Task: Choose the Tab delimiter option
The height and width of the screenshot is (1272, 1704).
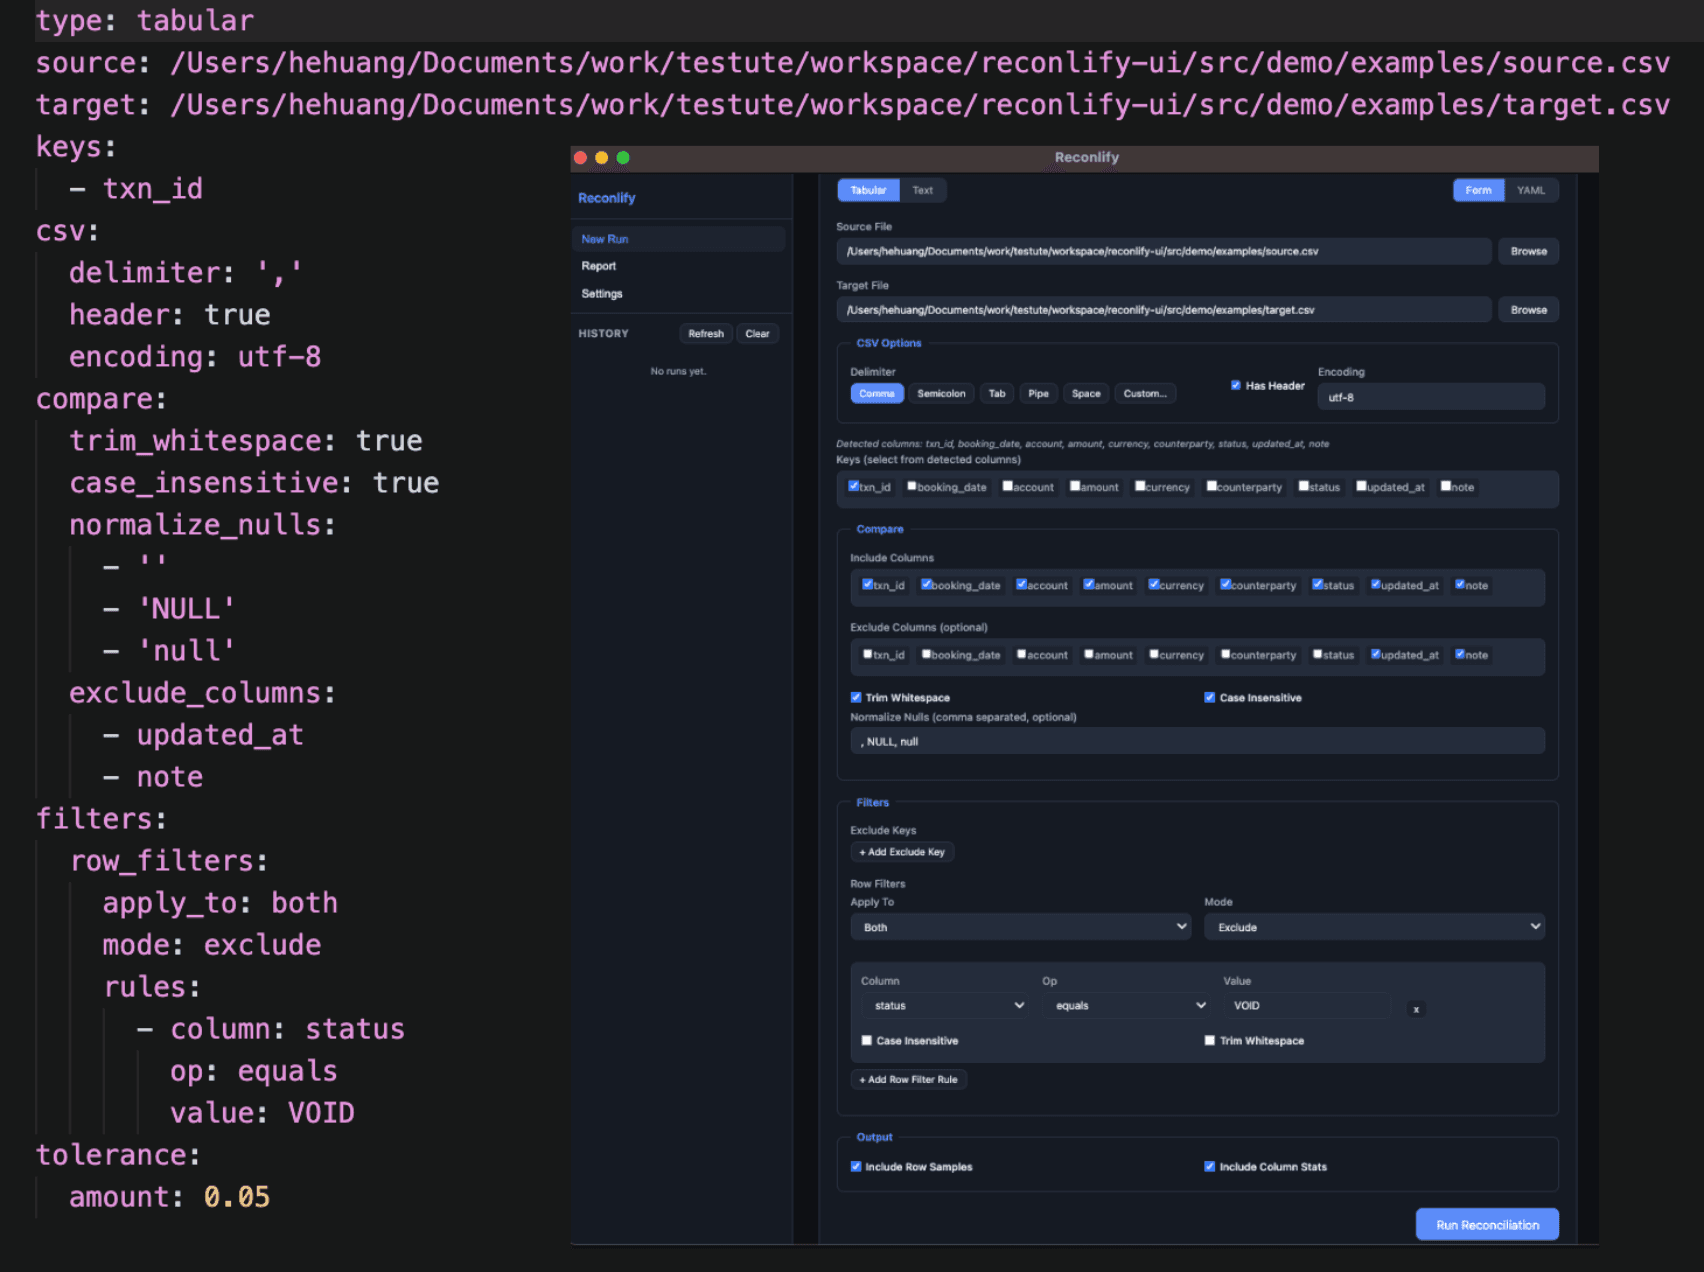Action: [x=996, y=393]
